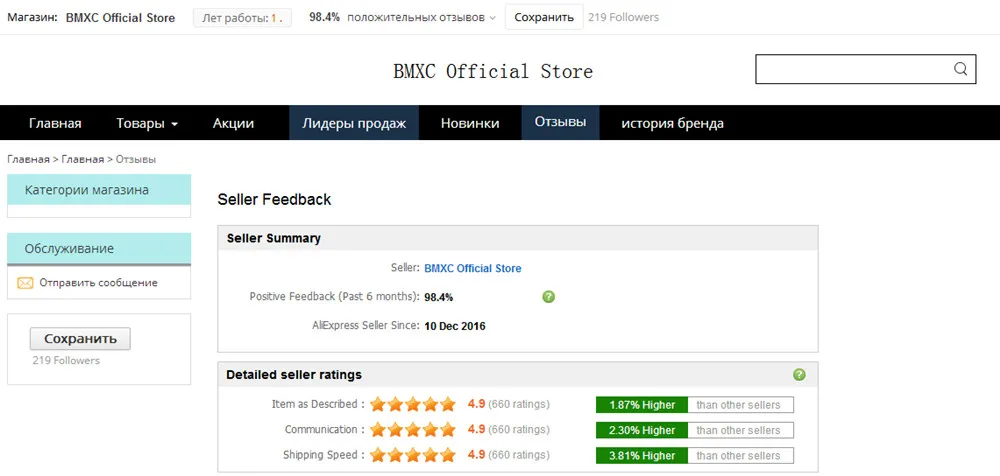Click the large BMXC Official Store title
1000x476 pixels.
493,71
